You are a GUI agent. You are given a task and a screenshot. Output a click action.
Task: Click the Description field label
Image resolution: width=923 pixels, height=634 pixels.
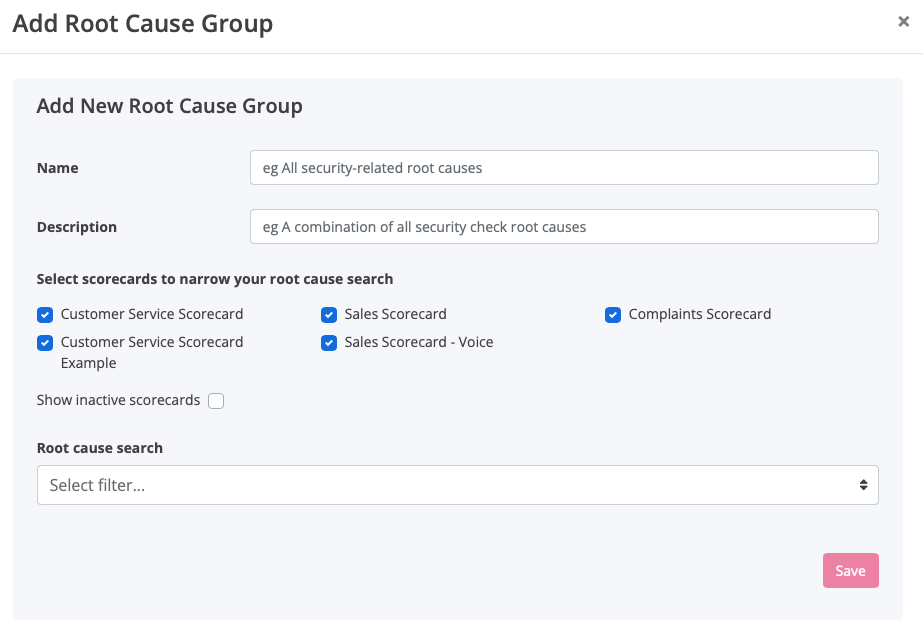(x=77, y=227)
